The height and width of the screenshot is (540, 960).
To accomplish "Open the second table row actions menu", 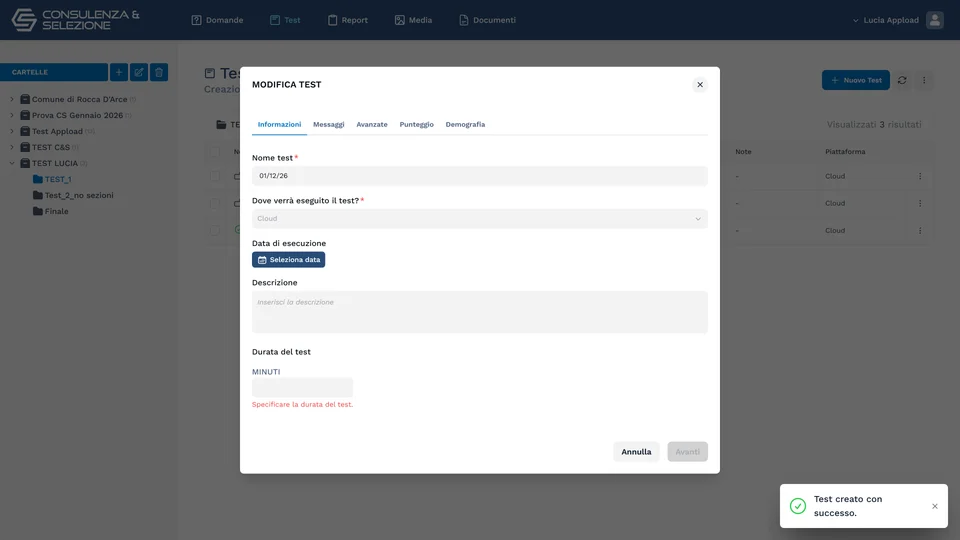I will pyautogui.click(x=920, y=203).
